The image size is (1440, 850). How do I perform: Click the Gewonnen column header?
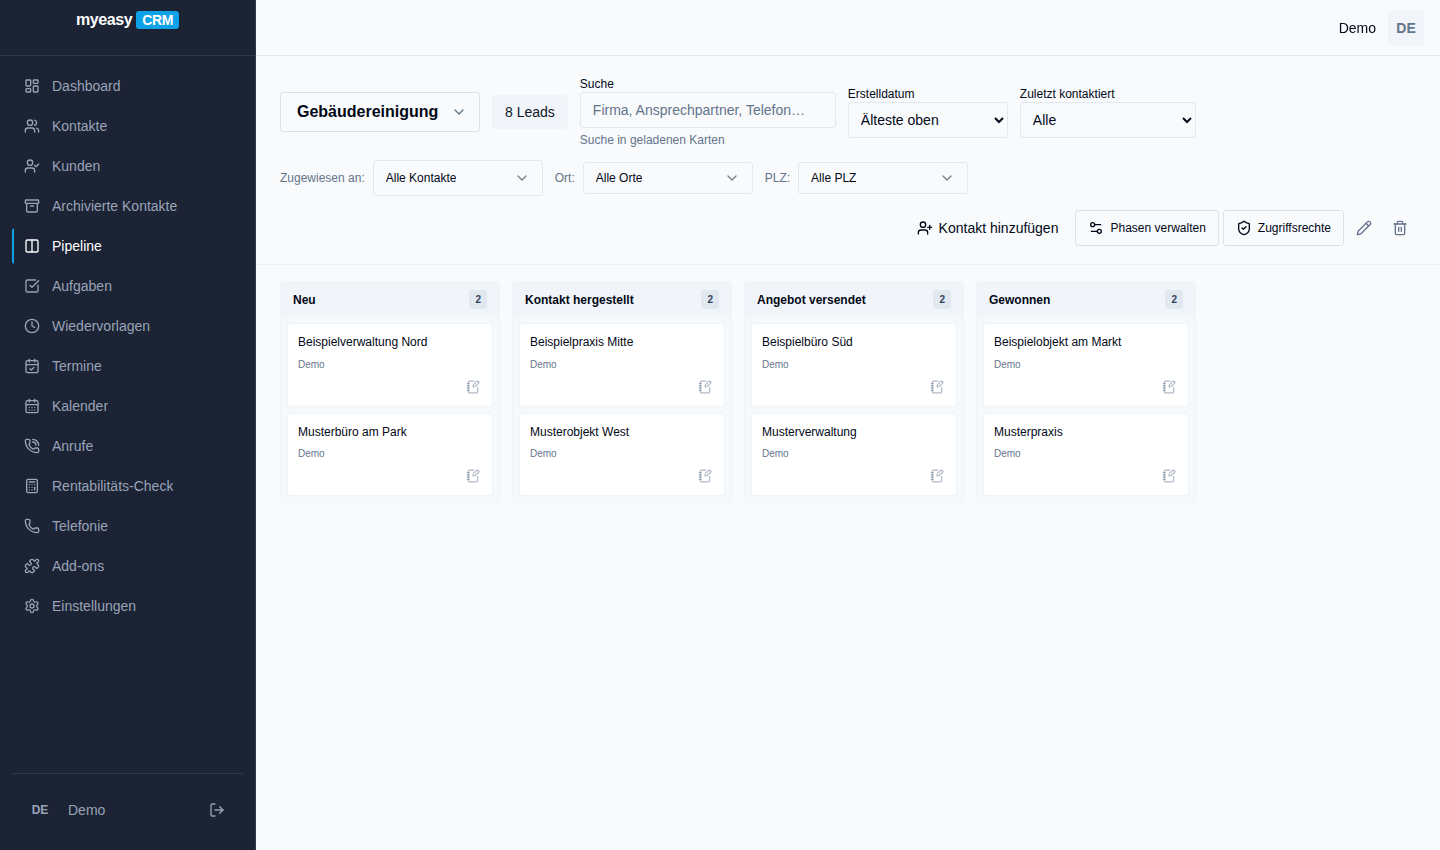click(x=1086, y=300)
